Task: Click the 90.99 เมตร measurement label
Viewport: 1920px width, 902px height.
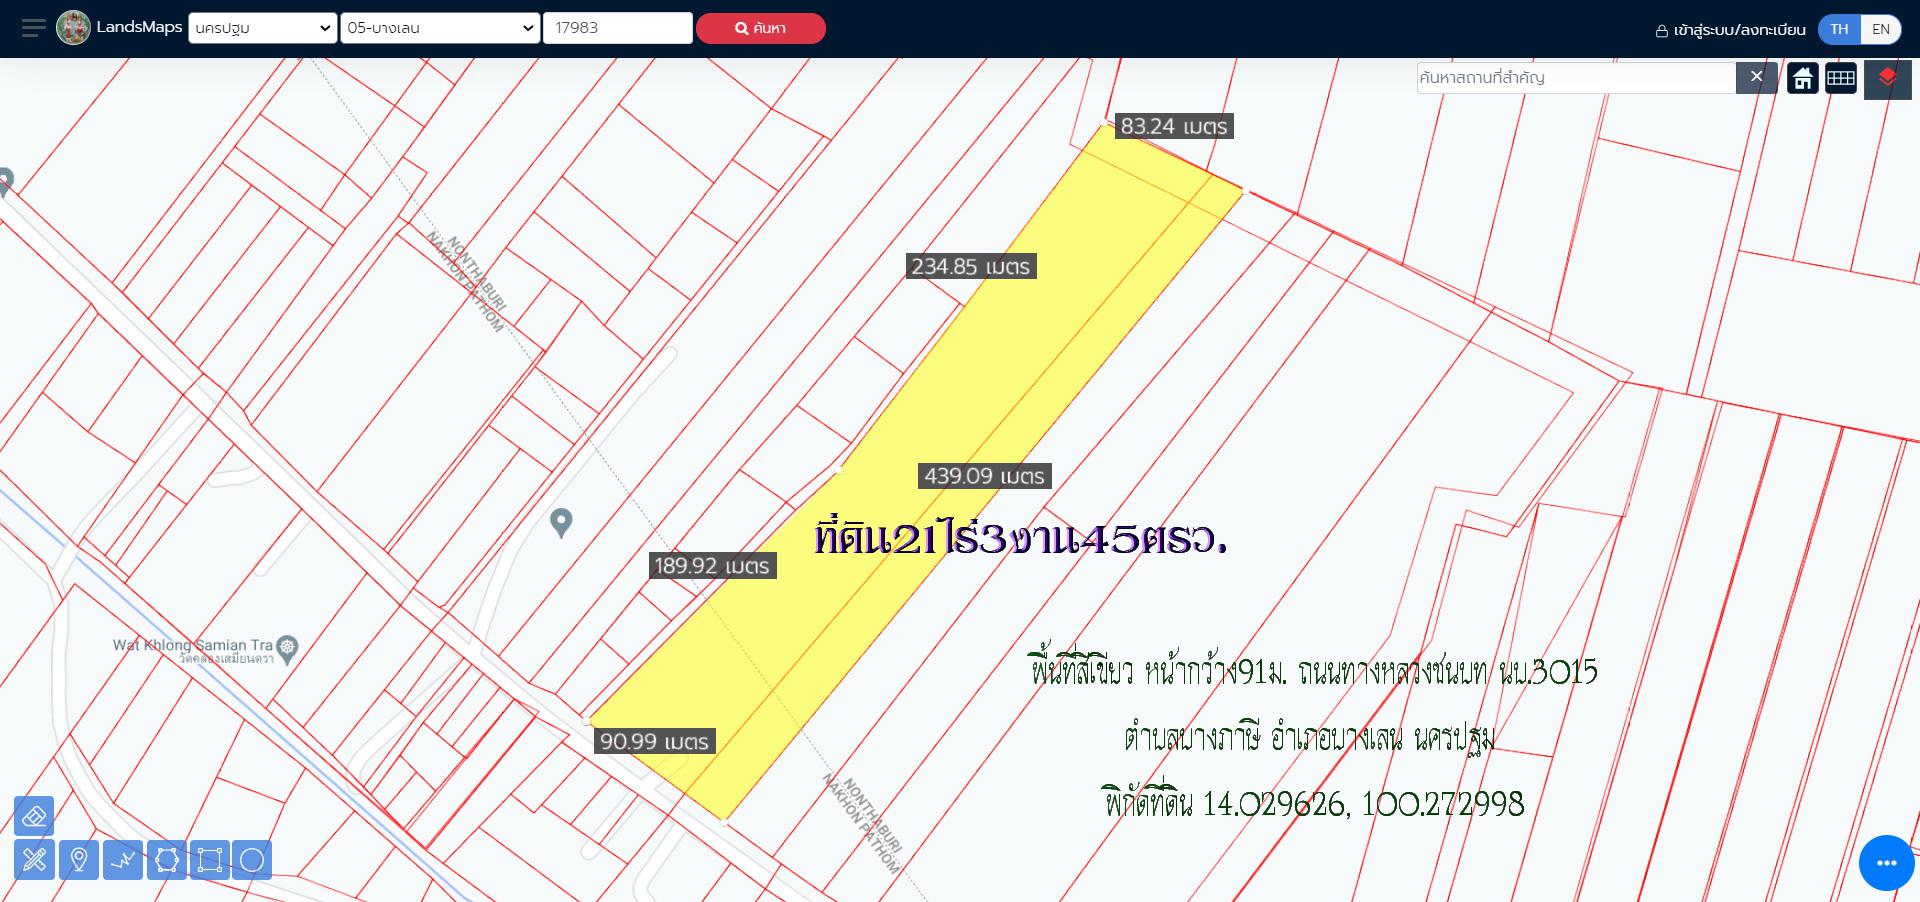Action: (x=654, y=742)
